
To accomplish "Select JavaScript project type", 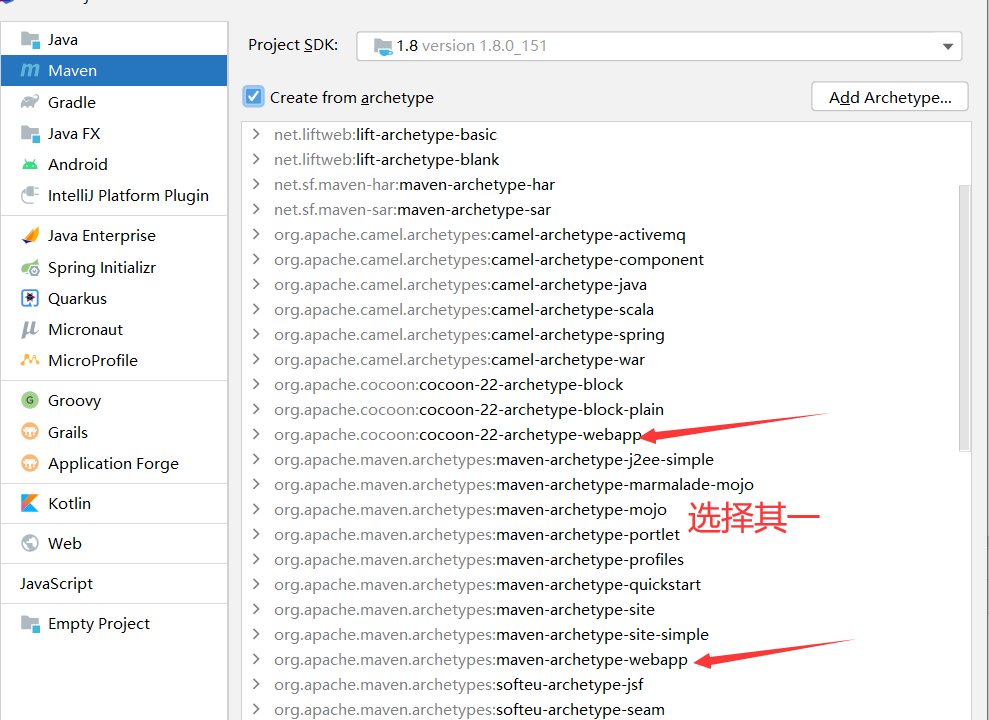I will click(x=56, y=584).
